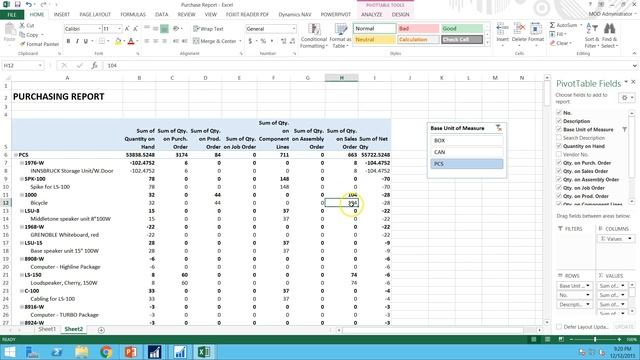Click the accounting dollar format icon

(x=250, y=41)
